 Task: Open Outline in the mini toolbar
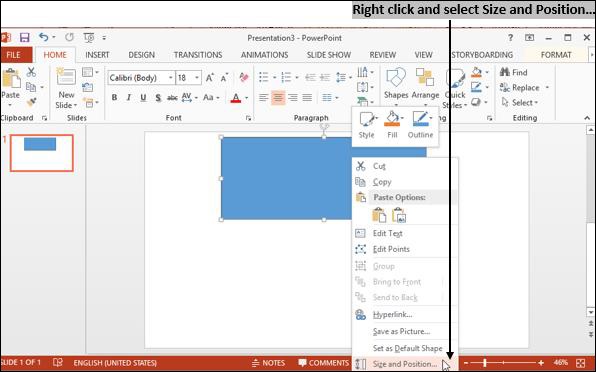pos(420,125)
